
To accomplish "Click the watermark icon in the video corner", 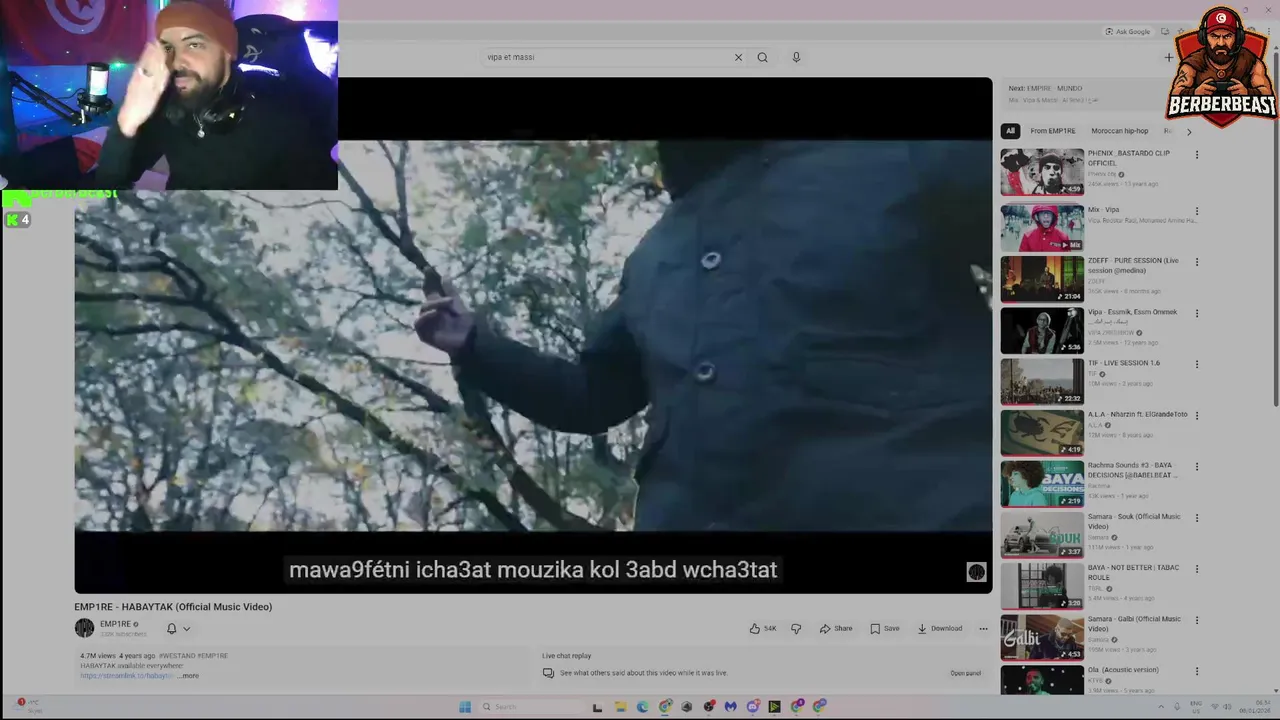I will coord(976,572).
